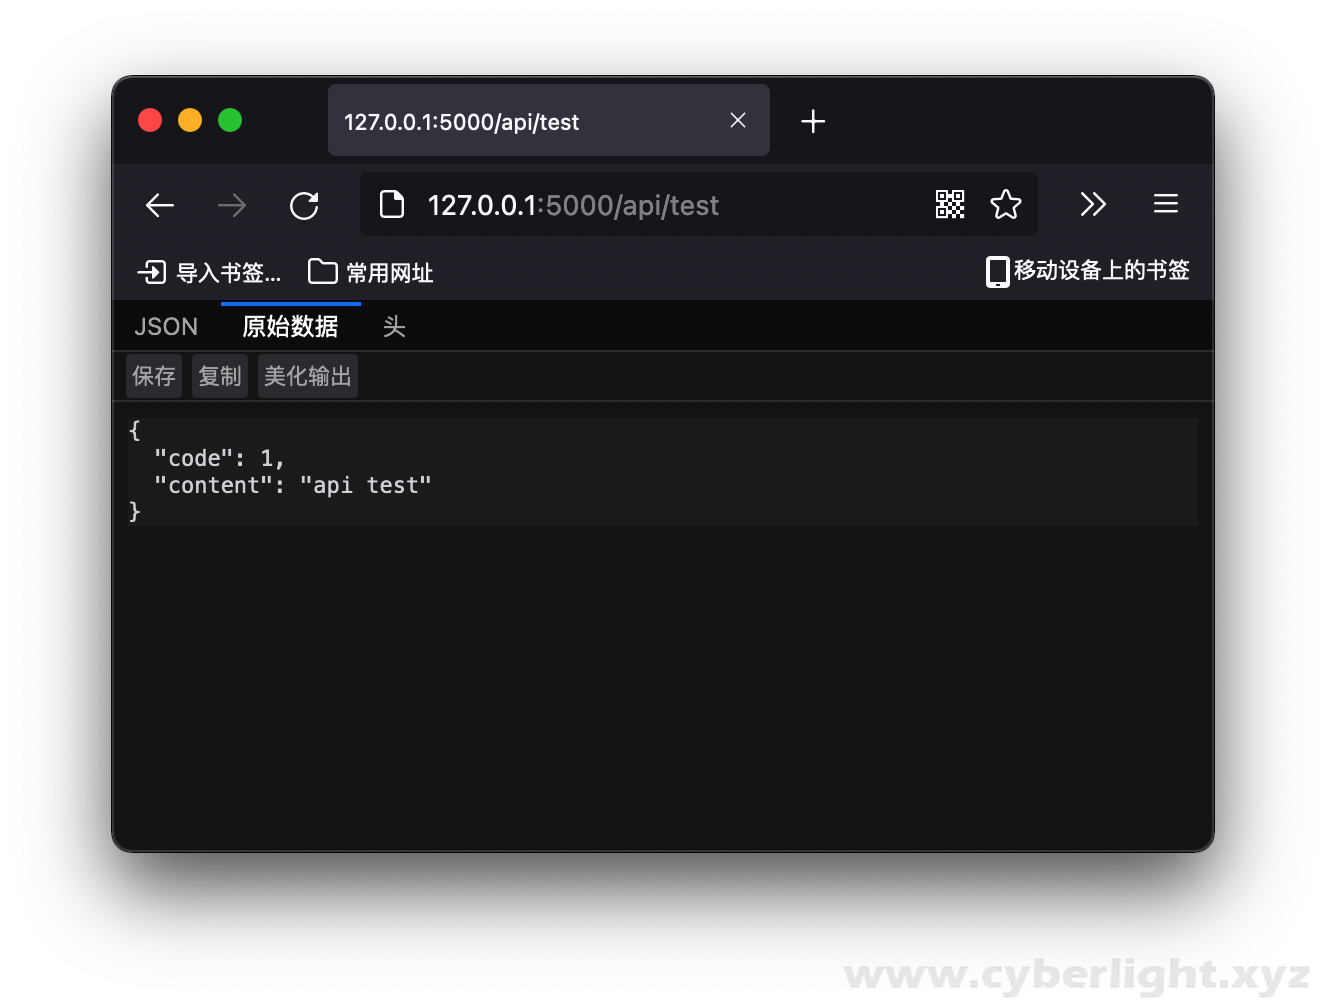Switch to the 头 headers tab

[x=394, y=327]
